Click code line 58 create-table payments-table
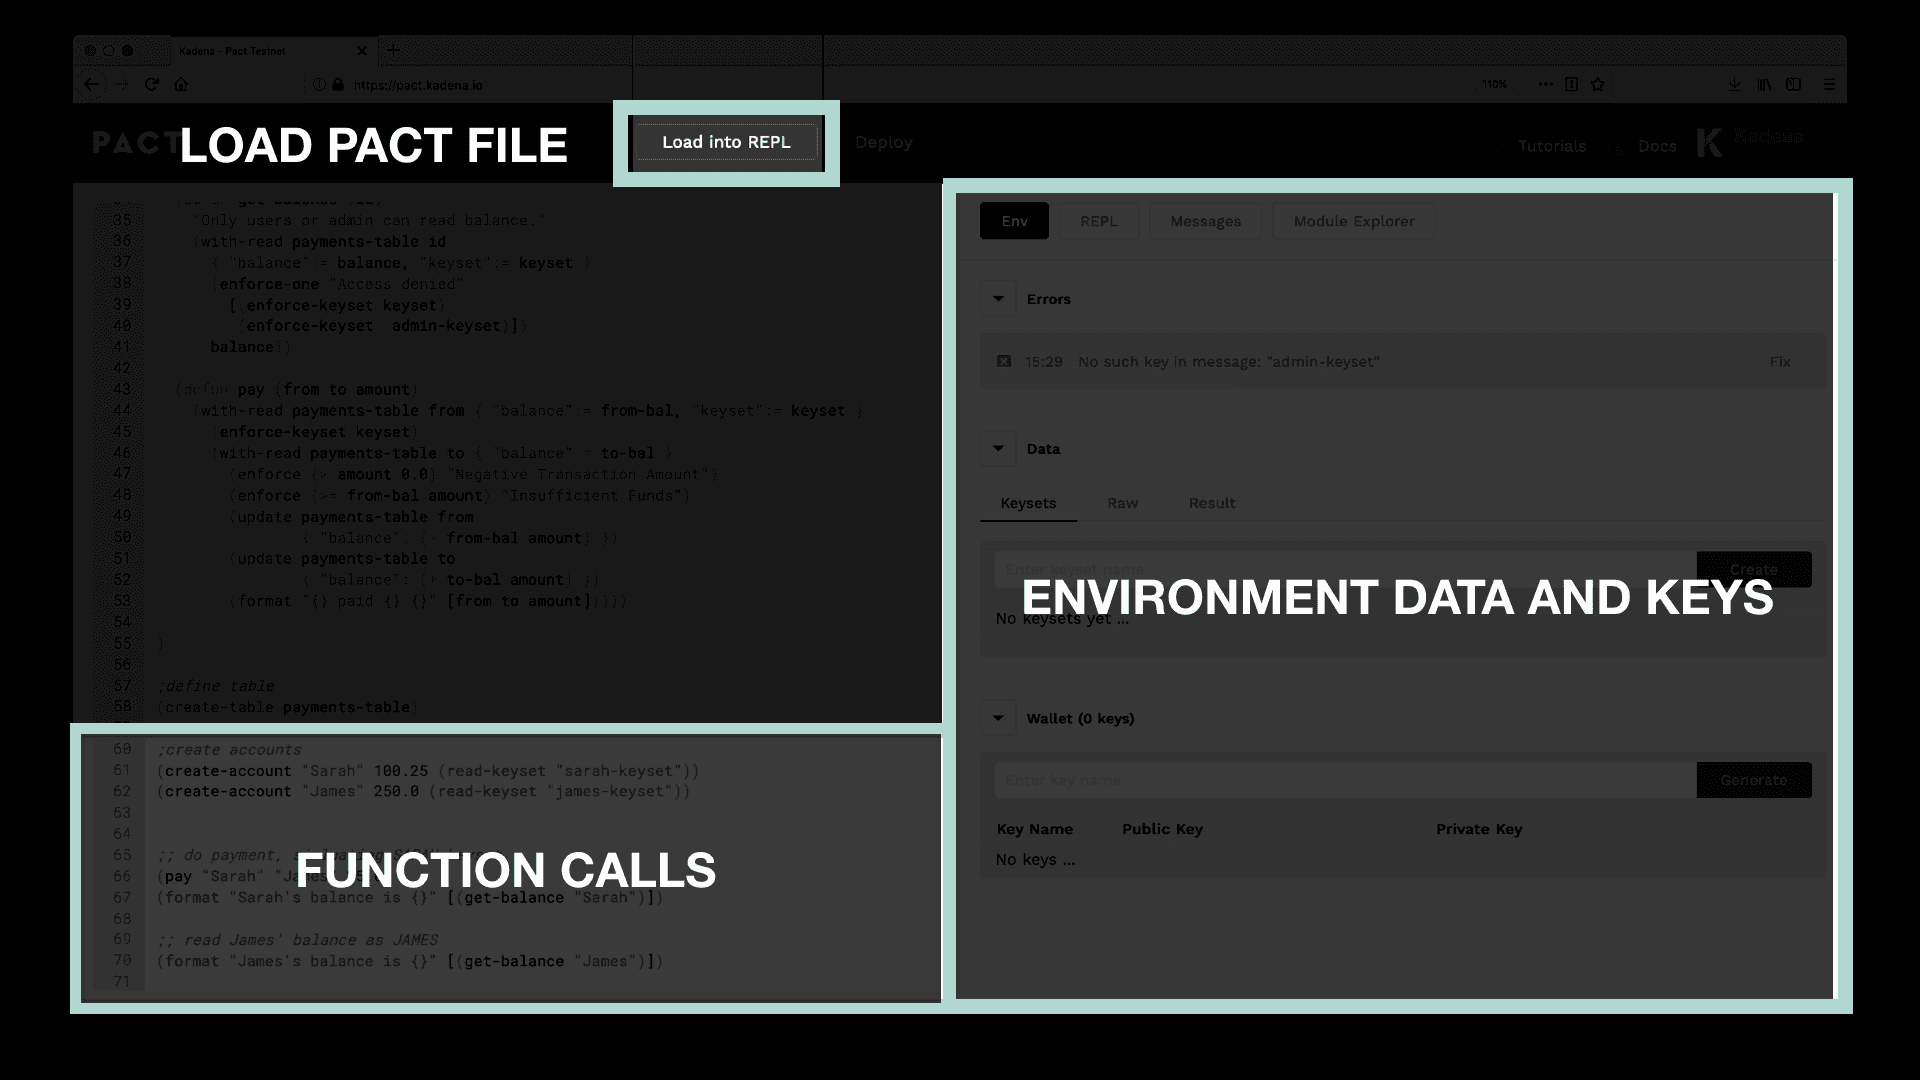Image resolution: width=1920 pixels, height=1080 pixels. 288,707
